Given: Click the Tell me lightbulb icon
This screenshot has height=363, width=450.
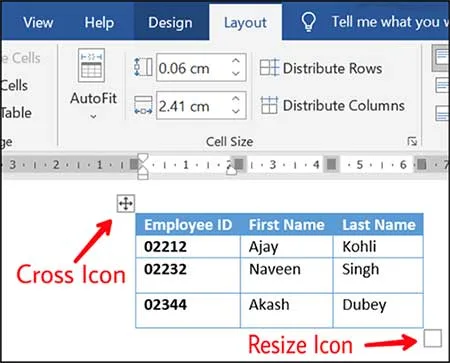Looking at the screenshot, I should [308, 22].
